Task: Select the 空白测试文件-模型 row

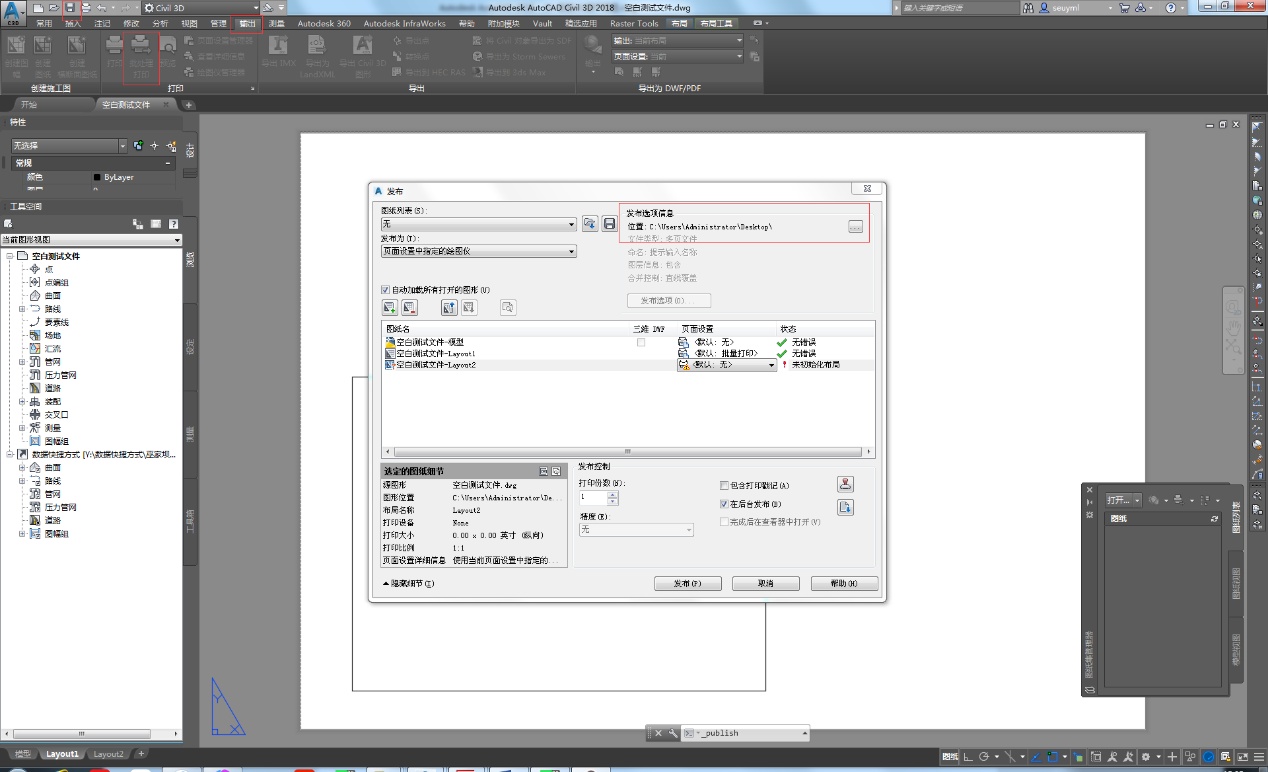Action: tap(628, 342)
